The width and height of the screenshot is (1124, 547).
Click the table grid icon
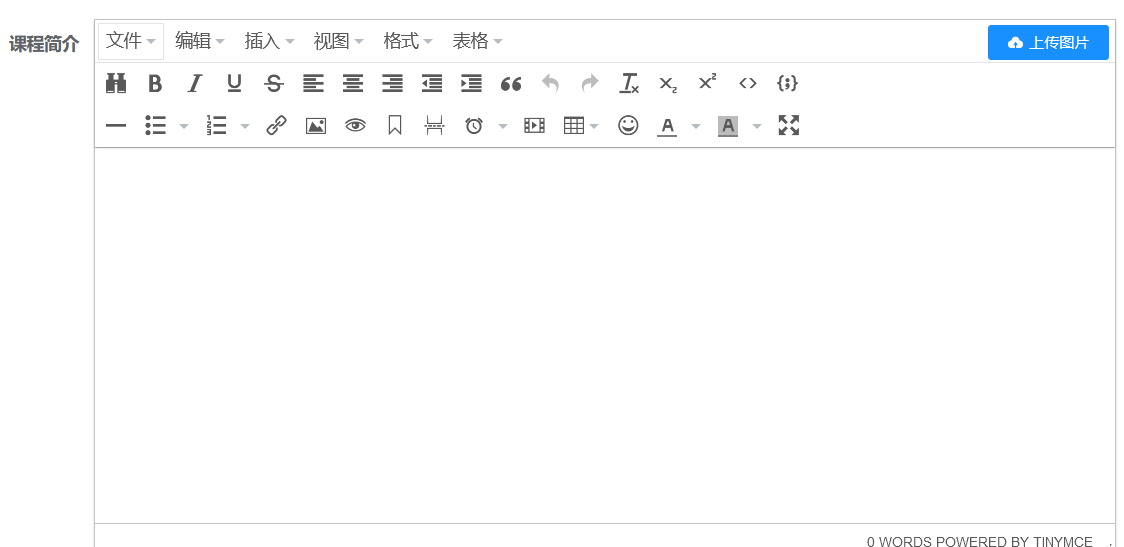[573, 126]
